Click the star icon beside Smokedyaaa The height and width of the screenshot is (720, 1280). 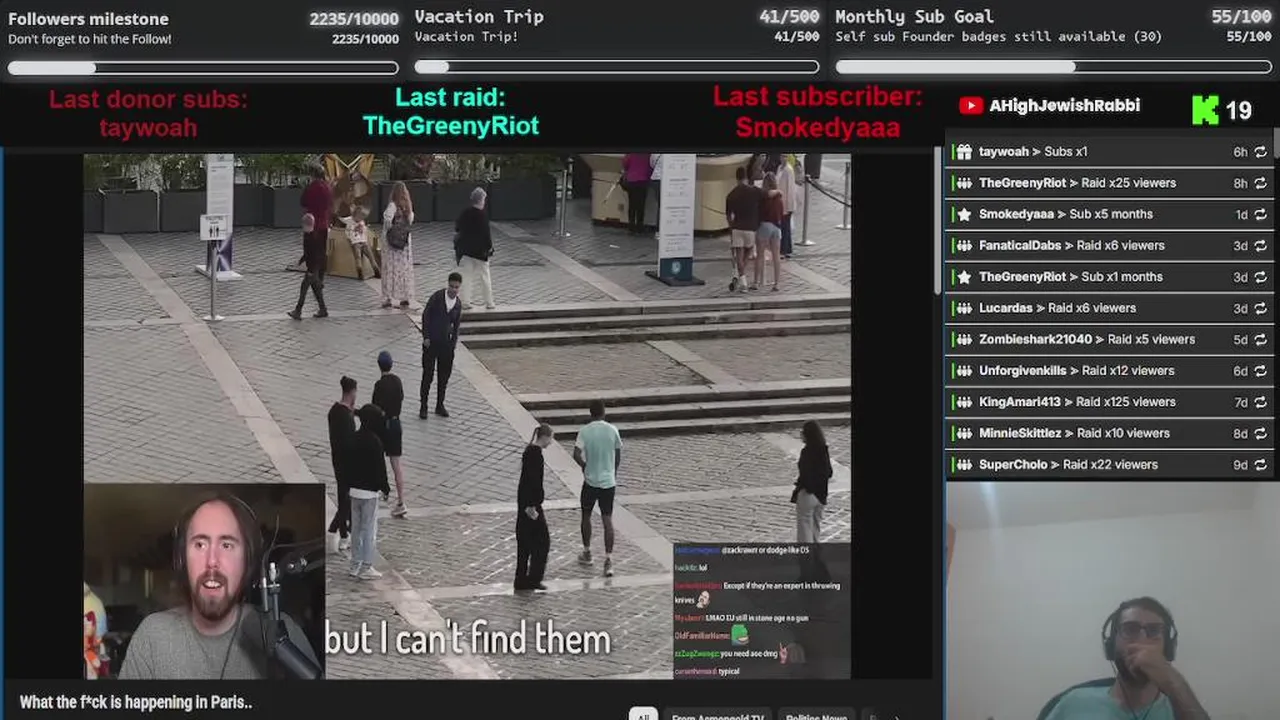pyautogui.click(x=963, y=214)
